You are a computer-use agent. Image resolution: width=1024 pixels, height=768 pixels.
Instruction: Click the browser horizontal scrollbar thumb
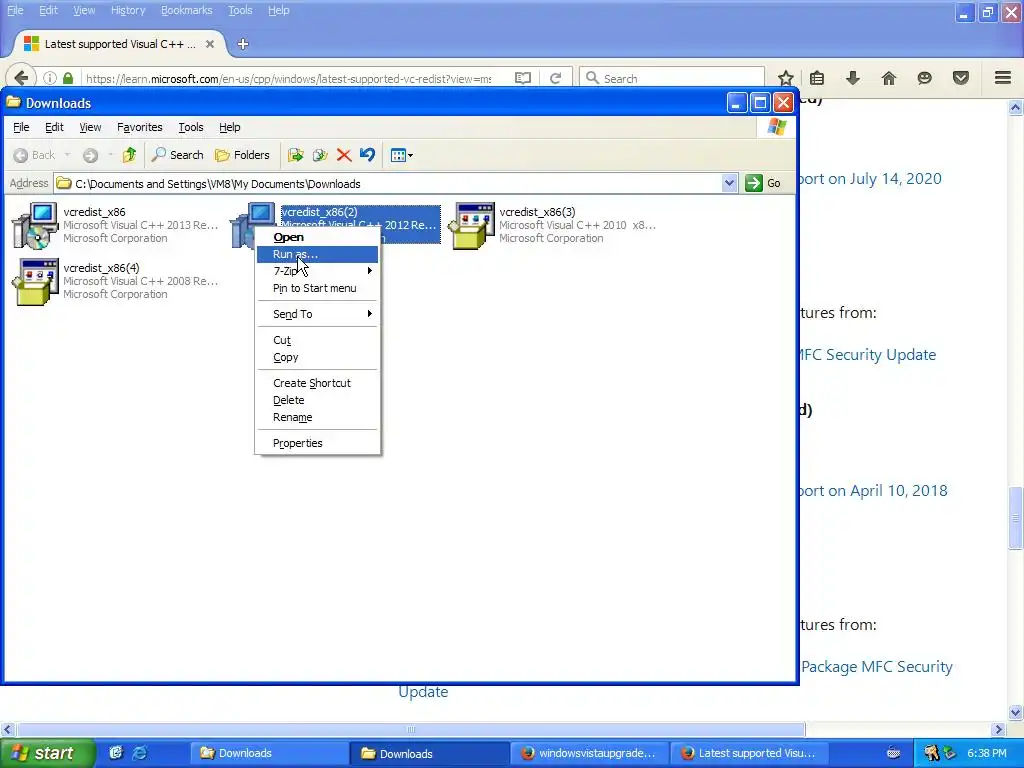(411, 729)
